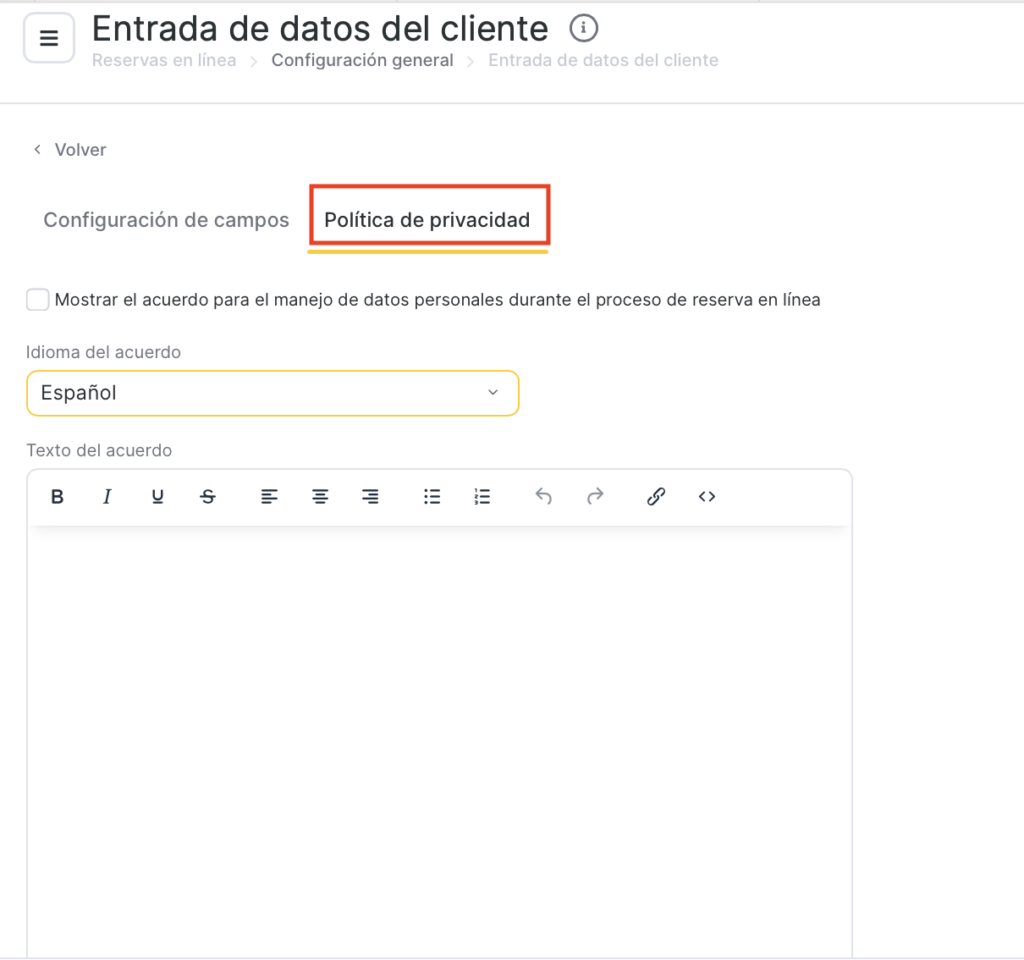Screen dimensions: 1024x960
Task: Open the Idioma del acuerdo dropdown
Action: click(272, 393)
